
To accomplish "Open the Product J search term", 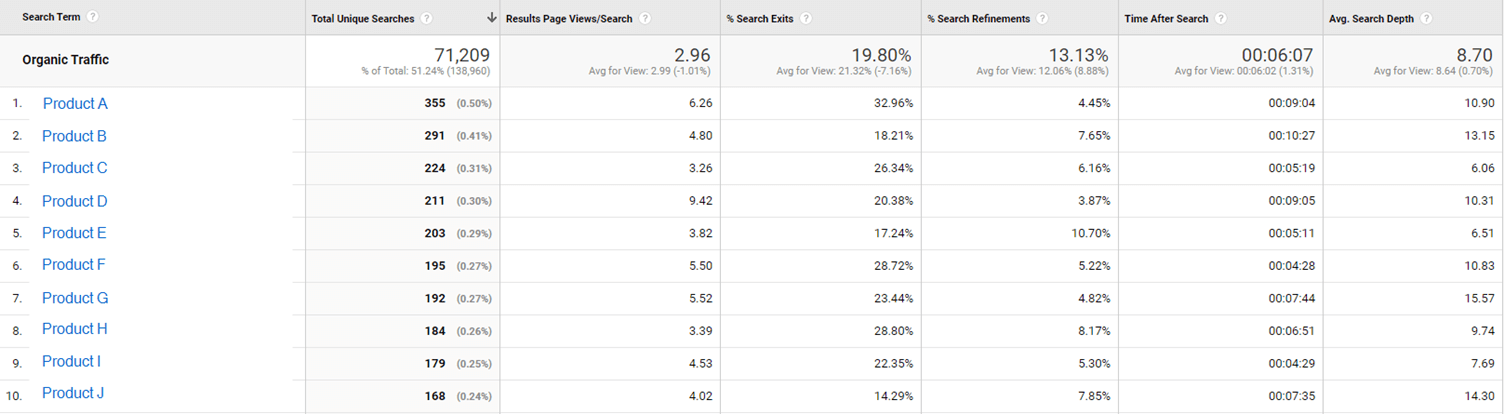I will (73, 393).
